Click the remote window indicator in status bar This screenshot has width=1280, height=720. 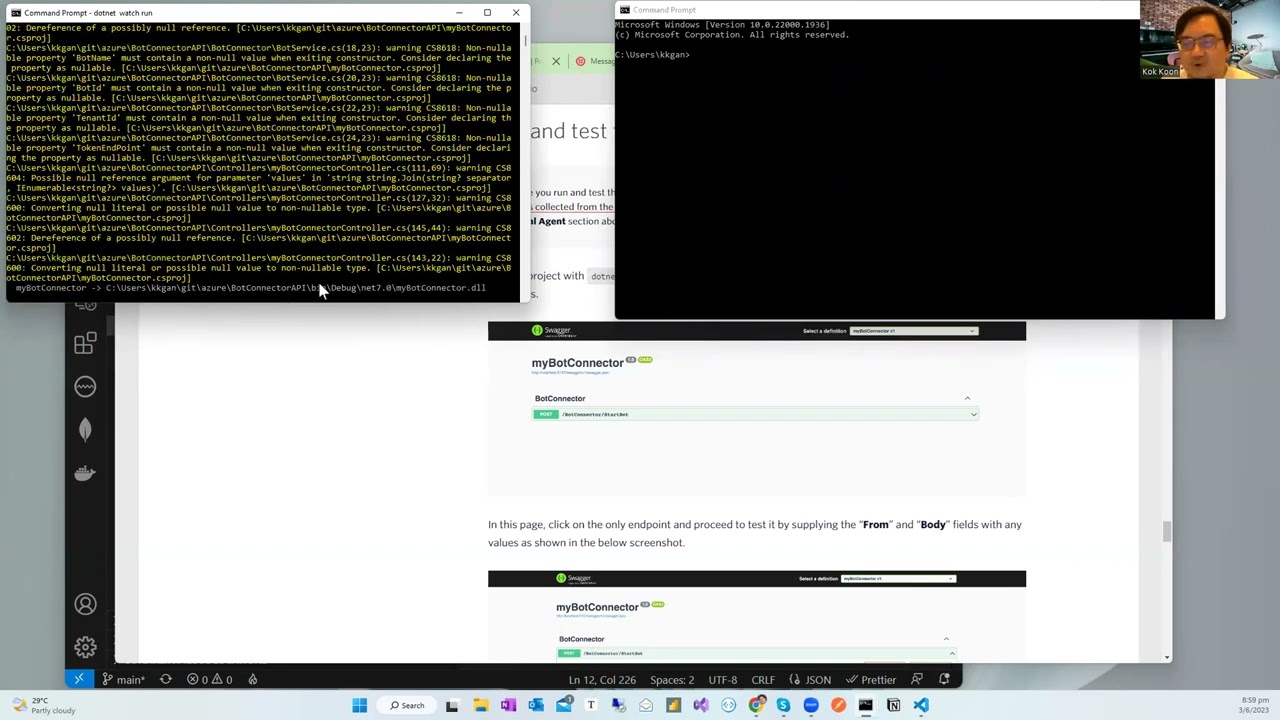tap(78, 679)
